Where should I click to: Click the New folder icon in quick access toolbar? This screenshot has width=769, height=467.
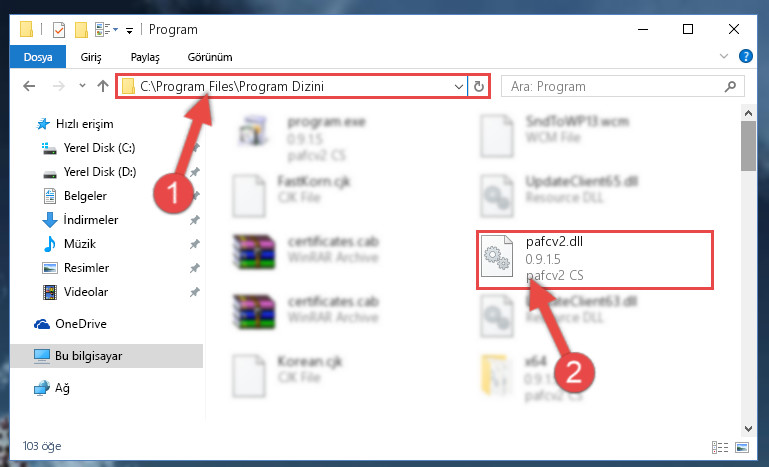coord(81,29)
